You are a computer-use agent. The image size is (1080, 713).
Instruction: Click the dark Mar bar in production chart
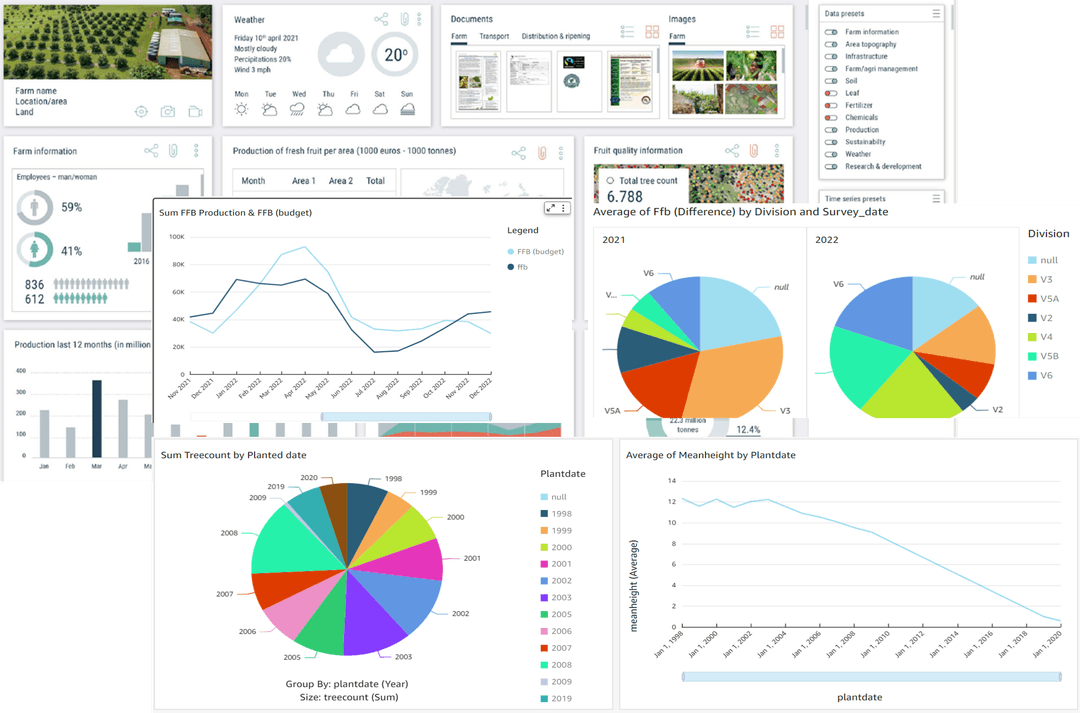[96, 419]
